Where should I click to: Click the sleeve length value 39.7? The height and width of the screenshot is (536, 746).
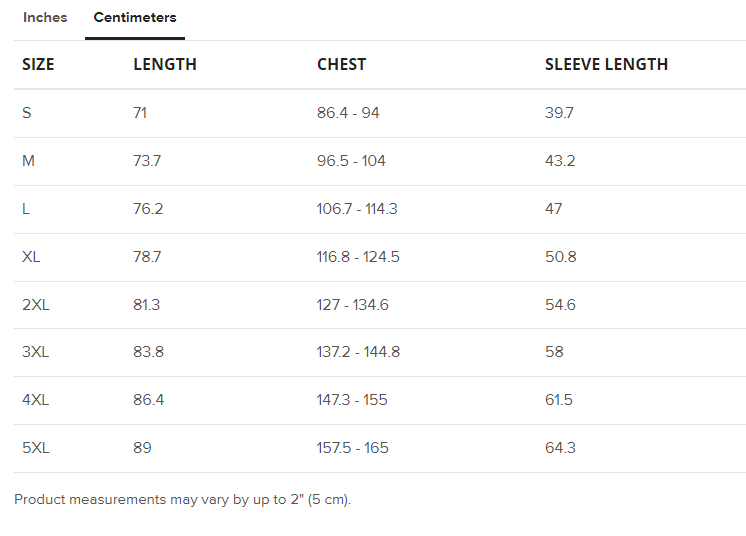(x=559, y=113)
